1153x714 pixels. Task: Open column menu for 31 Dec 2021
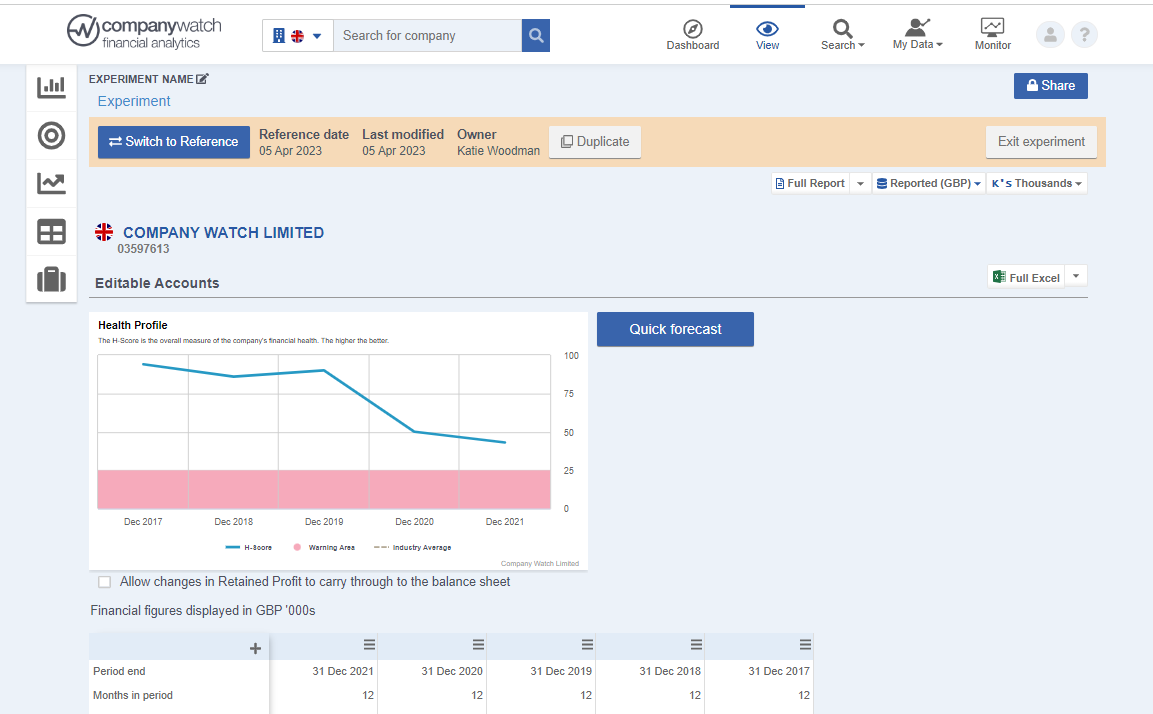(x=369, y=645)
